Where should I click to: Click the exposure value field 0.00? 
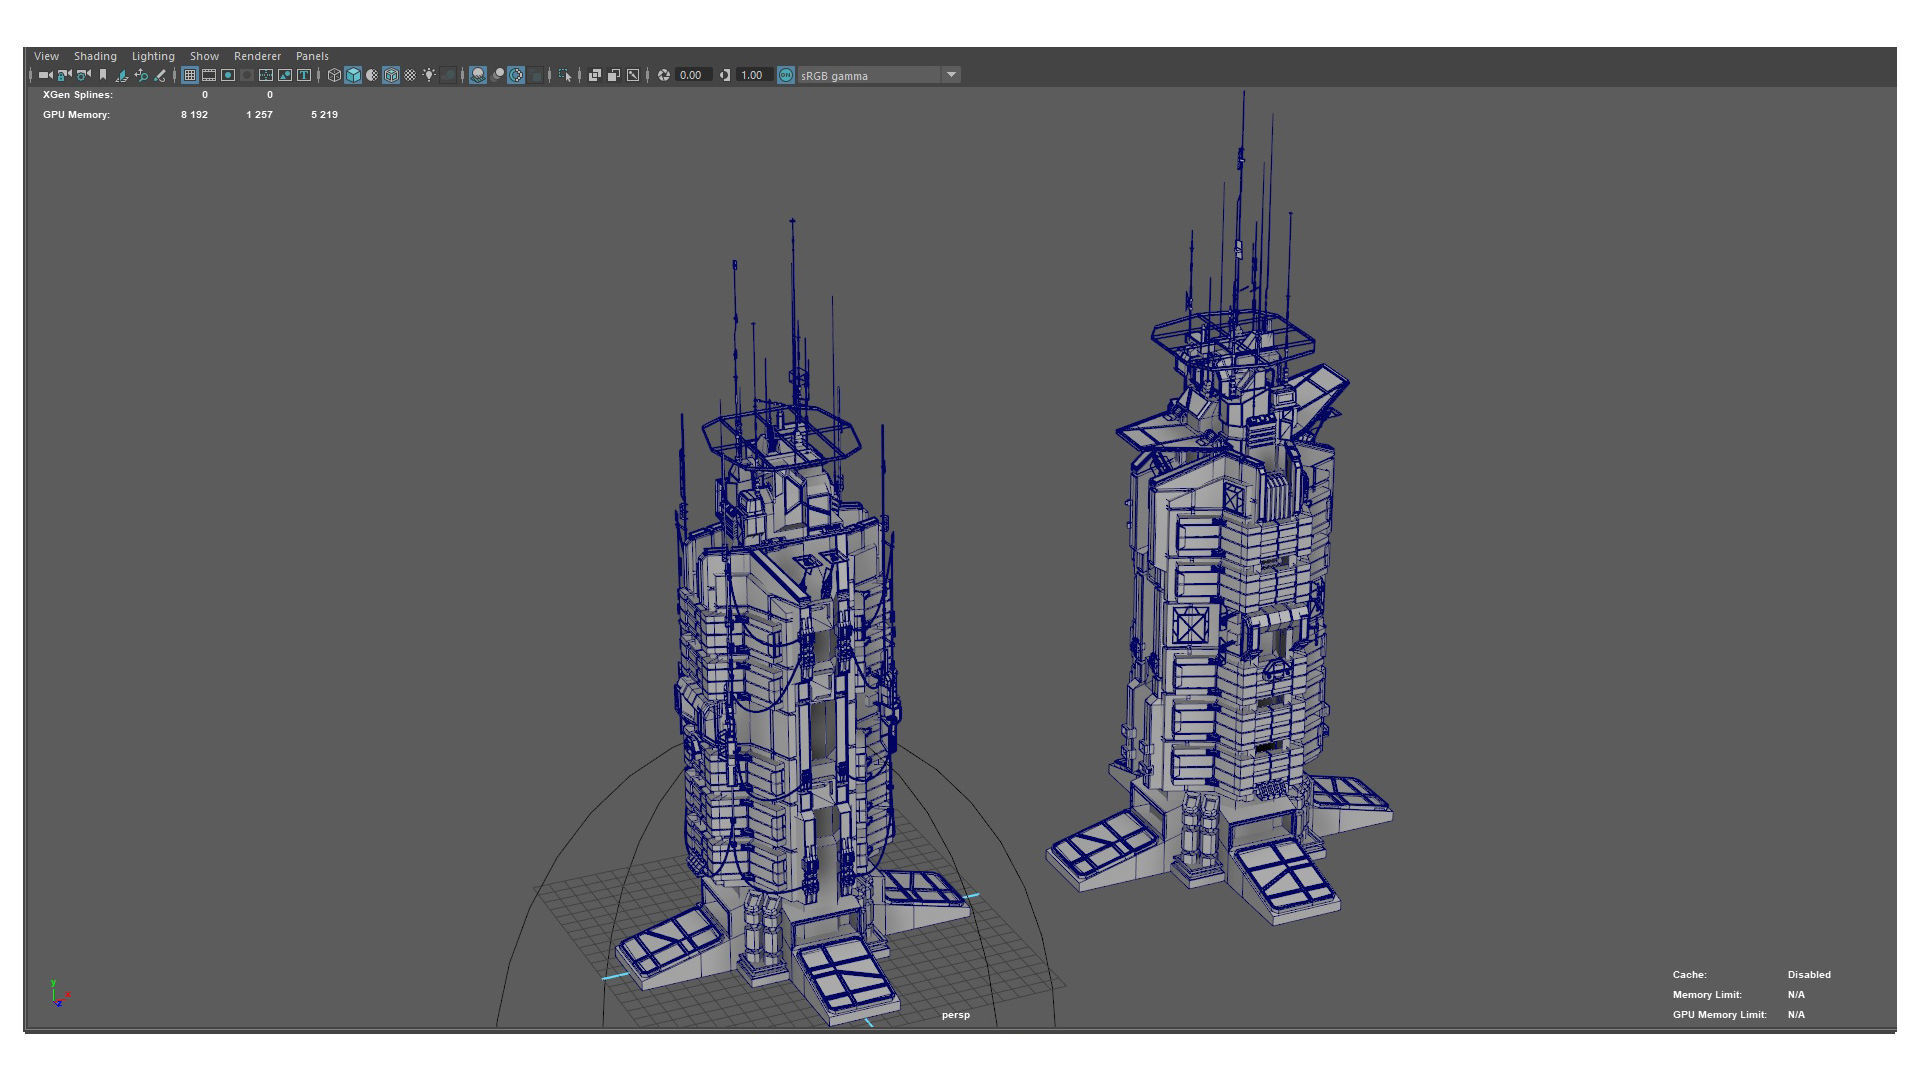tap(691, 75)
